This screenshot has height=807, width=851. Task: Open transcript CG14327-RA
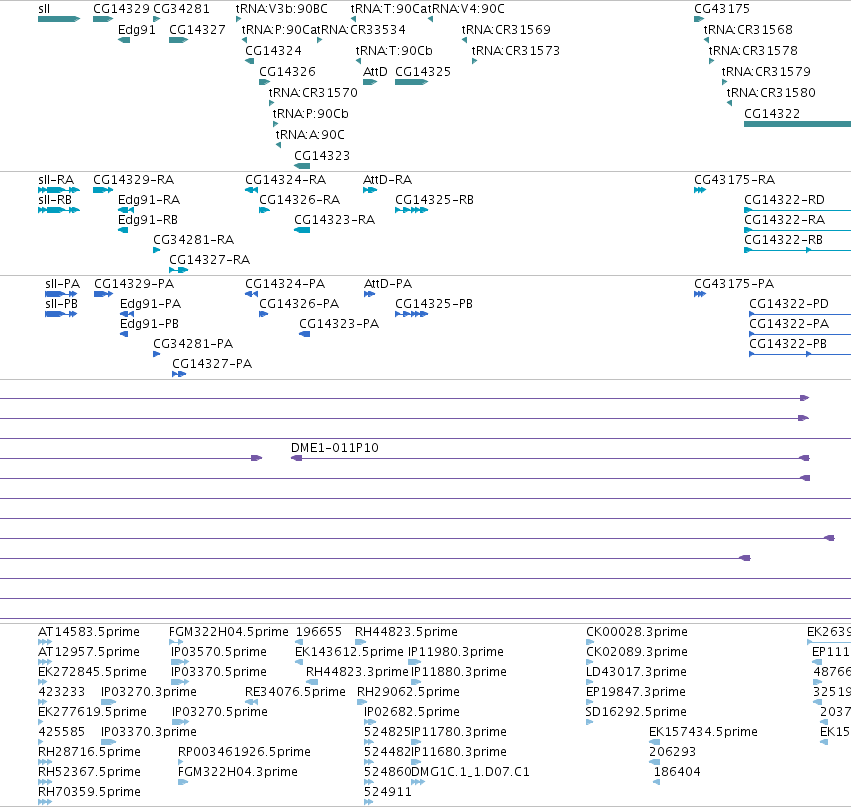pos(179,270)
